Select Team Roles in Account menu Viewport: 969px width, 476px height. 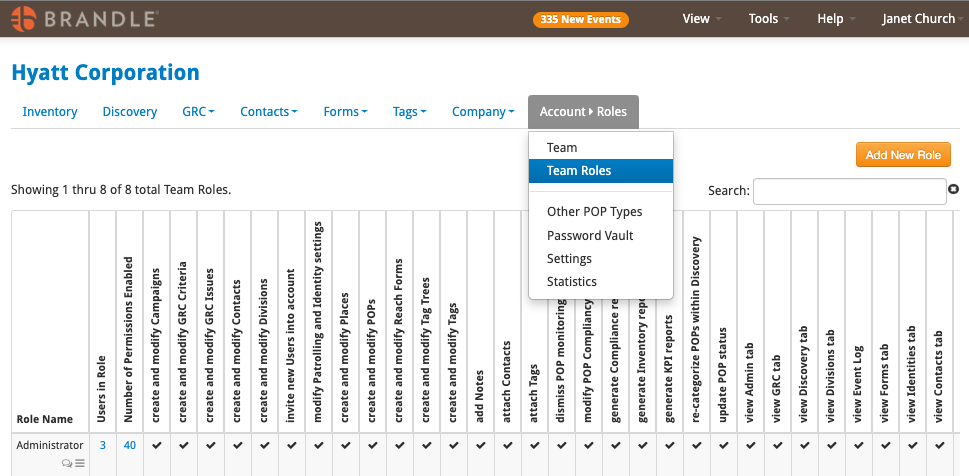click(601, 171)
